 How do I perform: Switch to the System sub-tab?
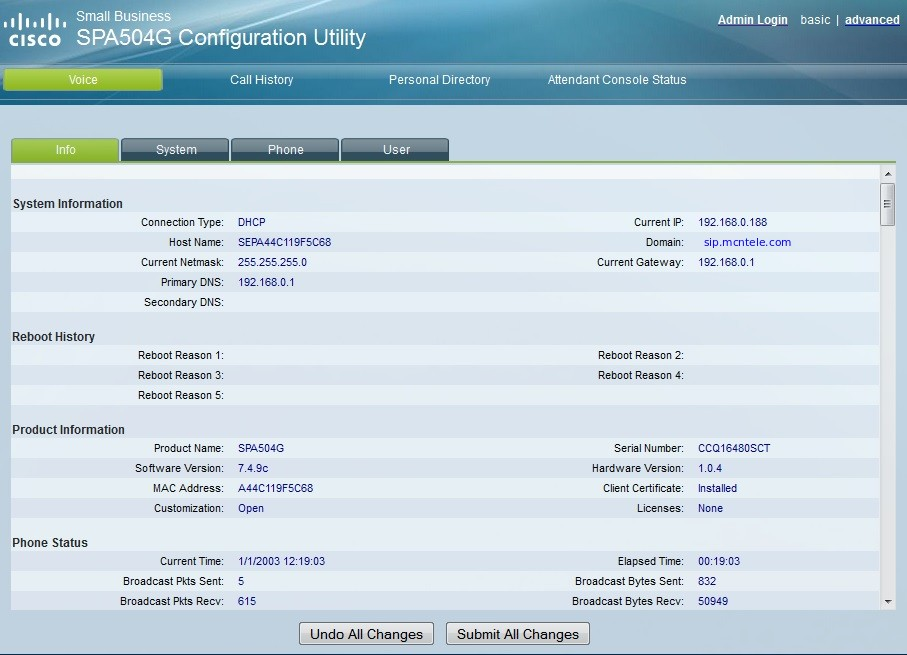point(175,150)
